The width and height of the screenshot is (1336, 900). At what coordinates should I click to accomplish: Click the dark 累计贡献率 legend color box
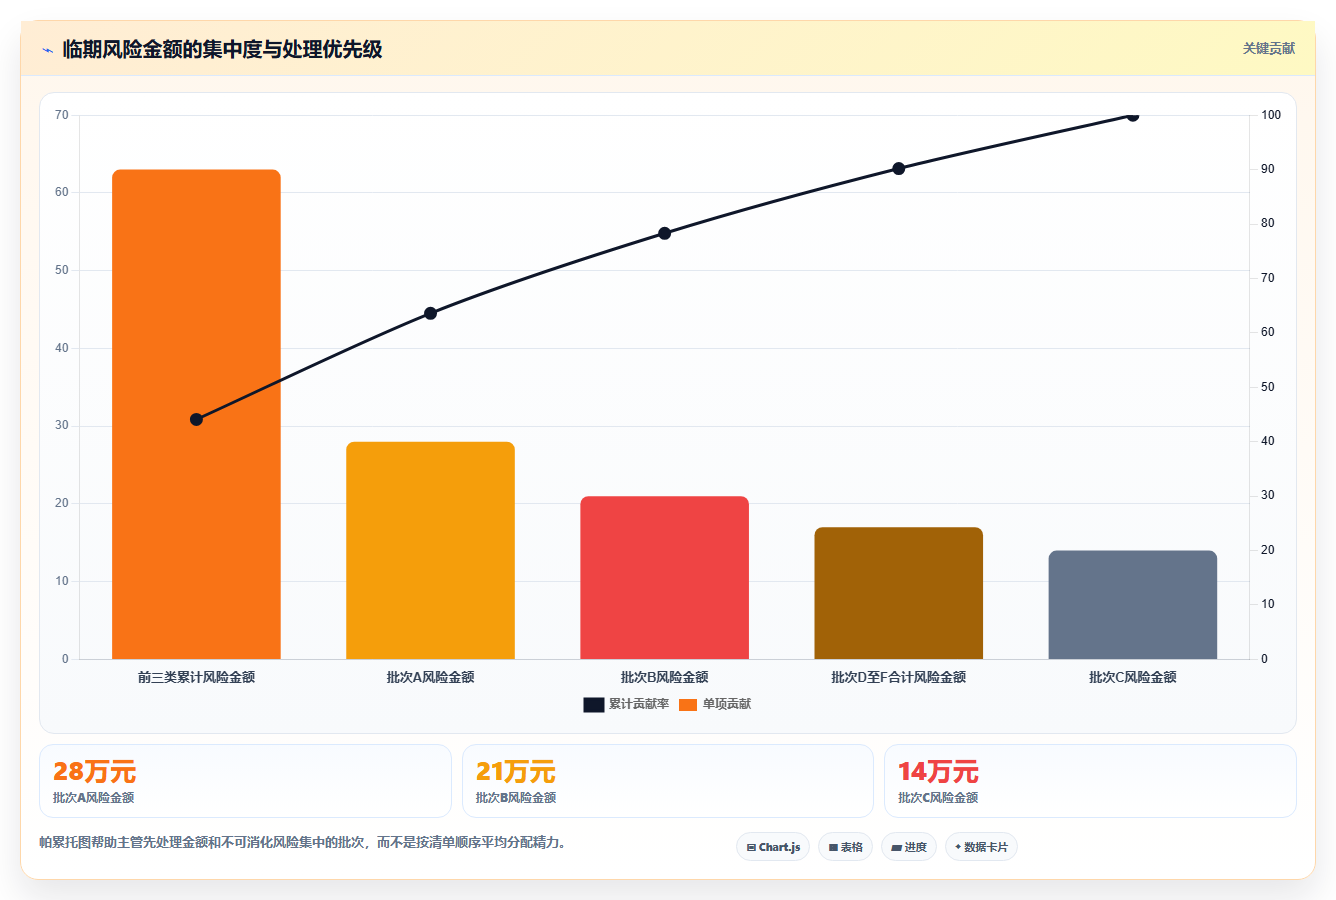coord(594,705)
